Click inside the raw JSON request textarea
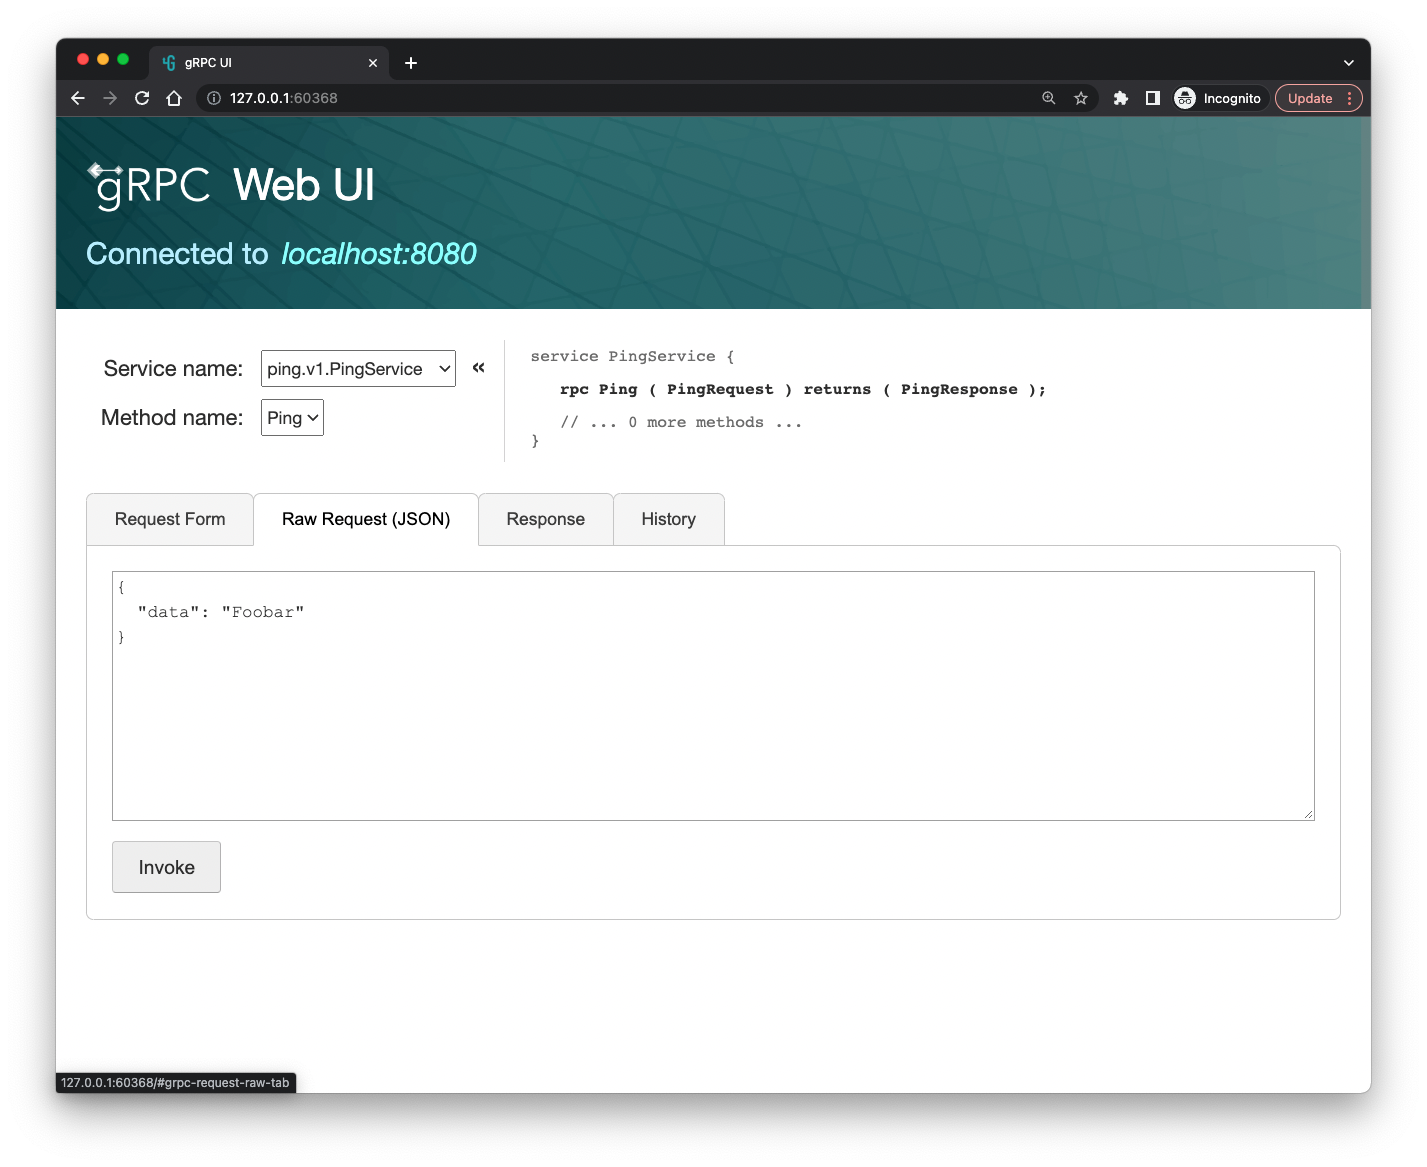The width and height of the screenshot is (1427, 1167). [713, 696]
